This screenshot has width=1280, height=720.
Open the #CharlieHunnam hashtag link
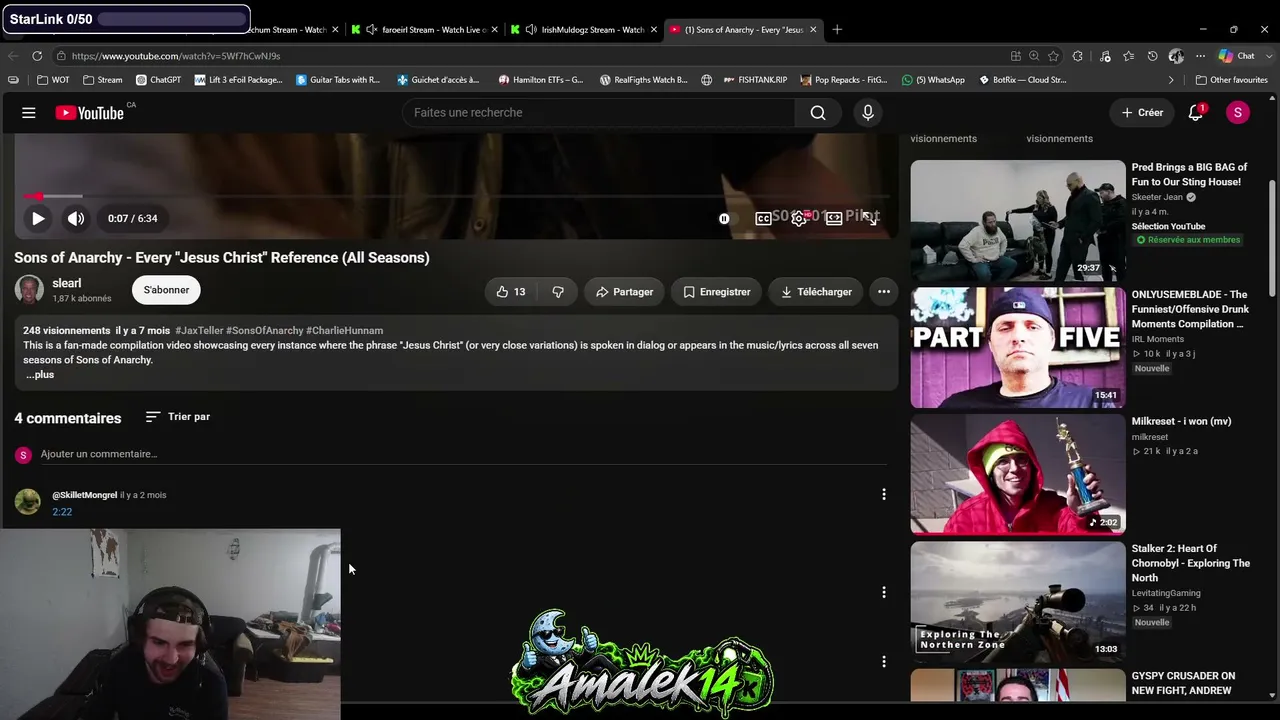344,331
